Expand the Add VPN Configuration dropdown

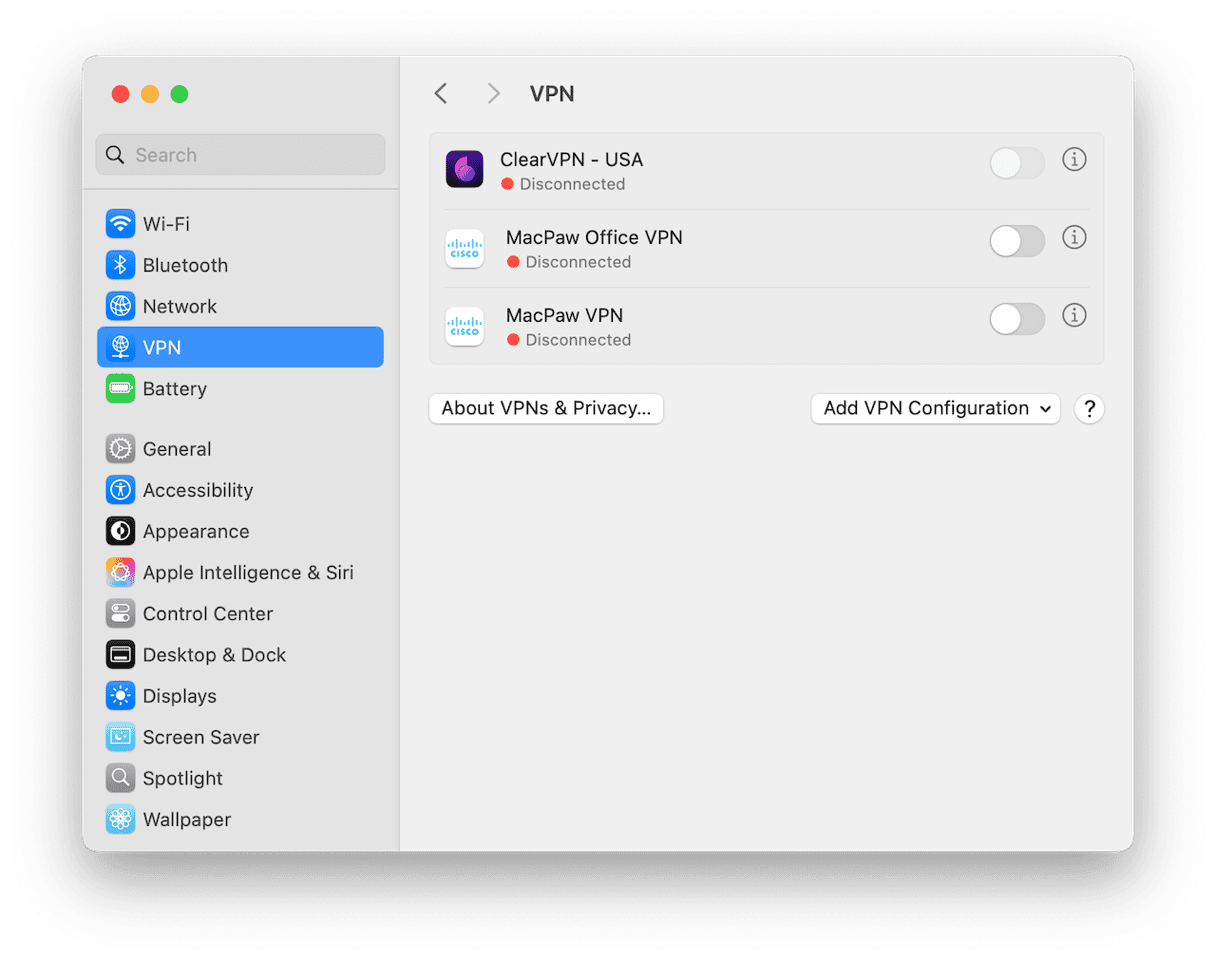point(935,409)
